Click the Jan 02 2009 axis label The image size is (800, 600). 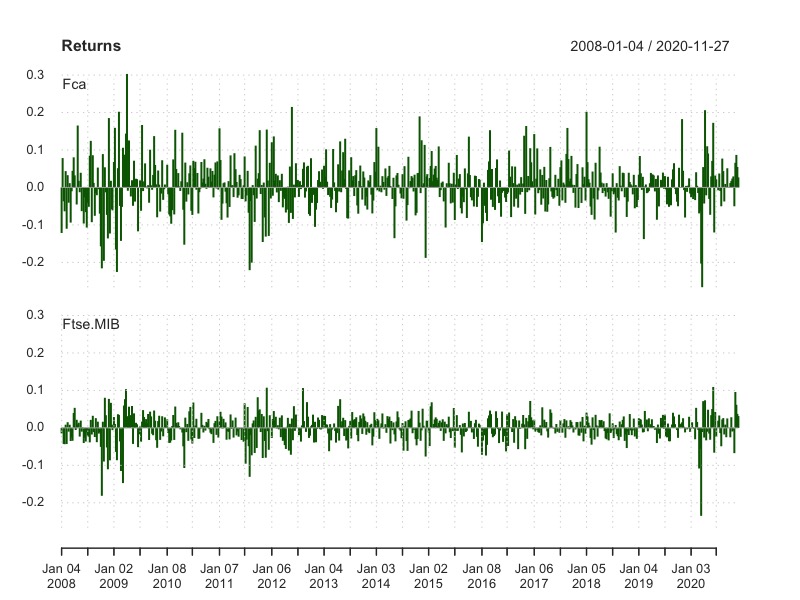tap(114, 575)
